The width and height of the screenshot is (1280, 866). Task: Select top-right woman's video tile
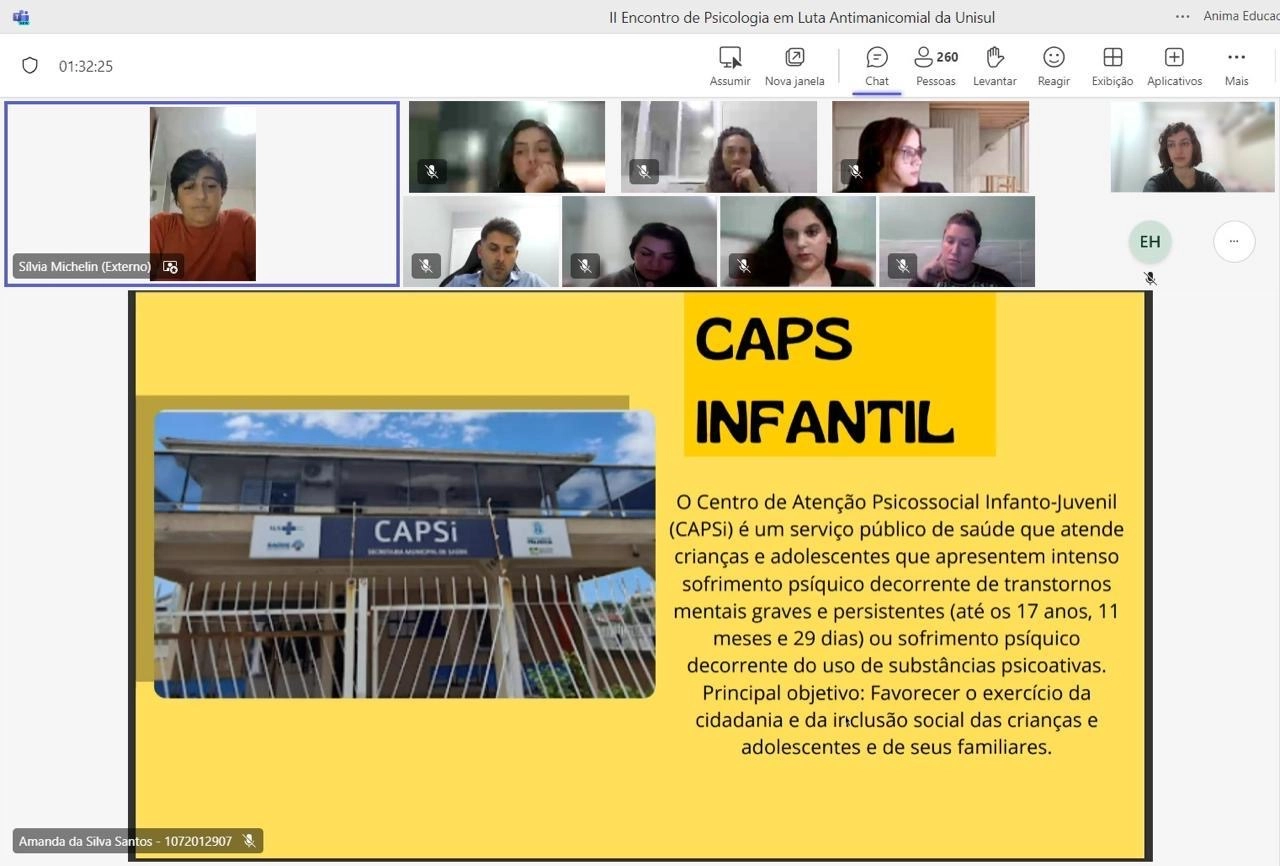point(1192,147)
